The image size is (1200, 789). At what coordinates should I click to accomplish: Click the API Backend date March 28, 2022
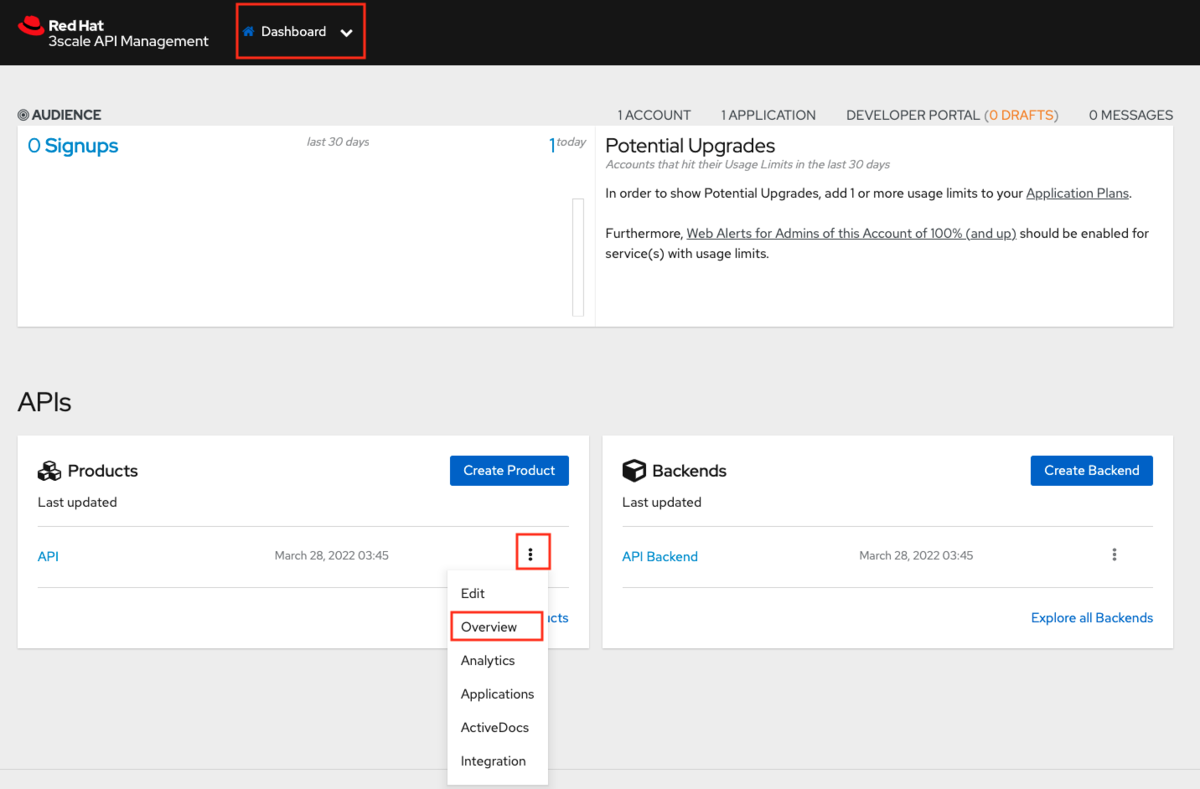pos(916,555)
